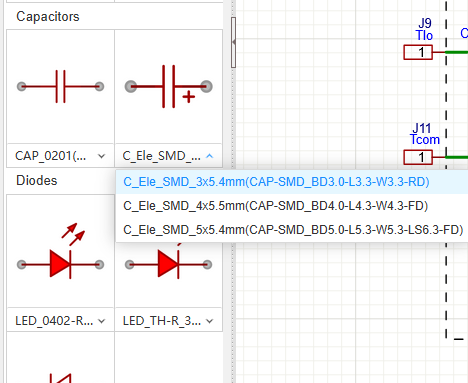This screenshot has width=468, height=383.
Task: Click the J11 designator label
Action: pos(422,128)
